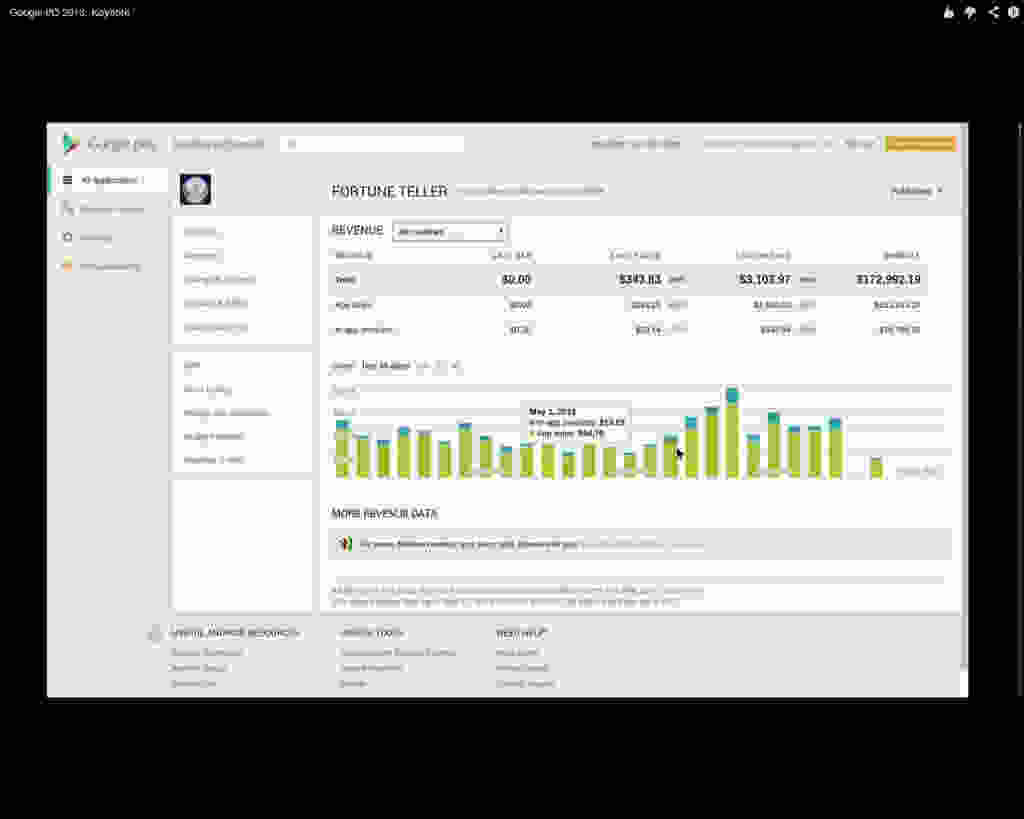Open the APK item in the app menu
Screen dimensions: 1024x819
click(191, 364)
